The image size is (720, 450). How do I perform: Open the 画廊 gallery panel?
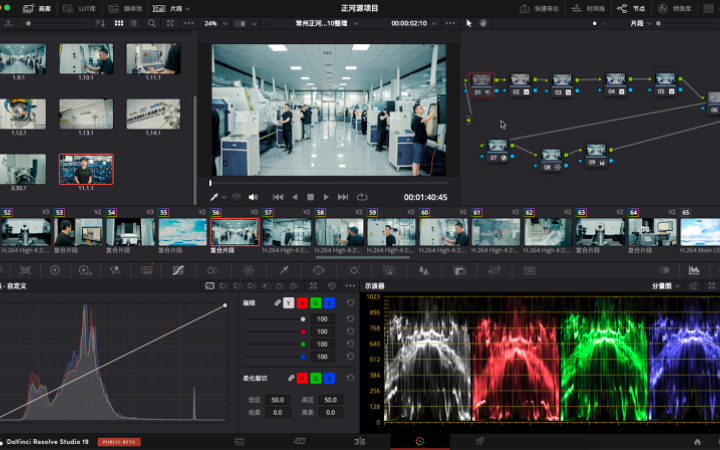(37, 8)
